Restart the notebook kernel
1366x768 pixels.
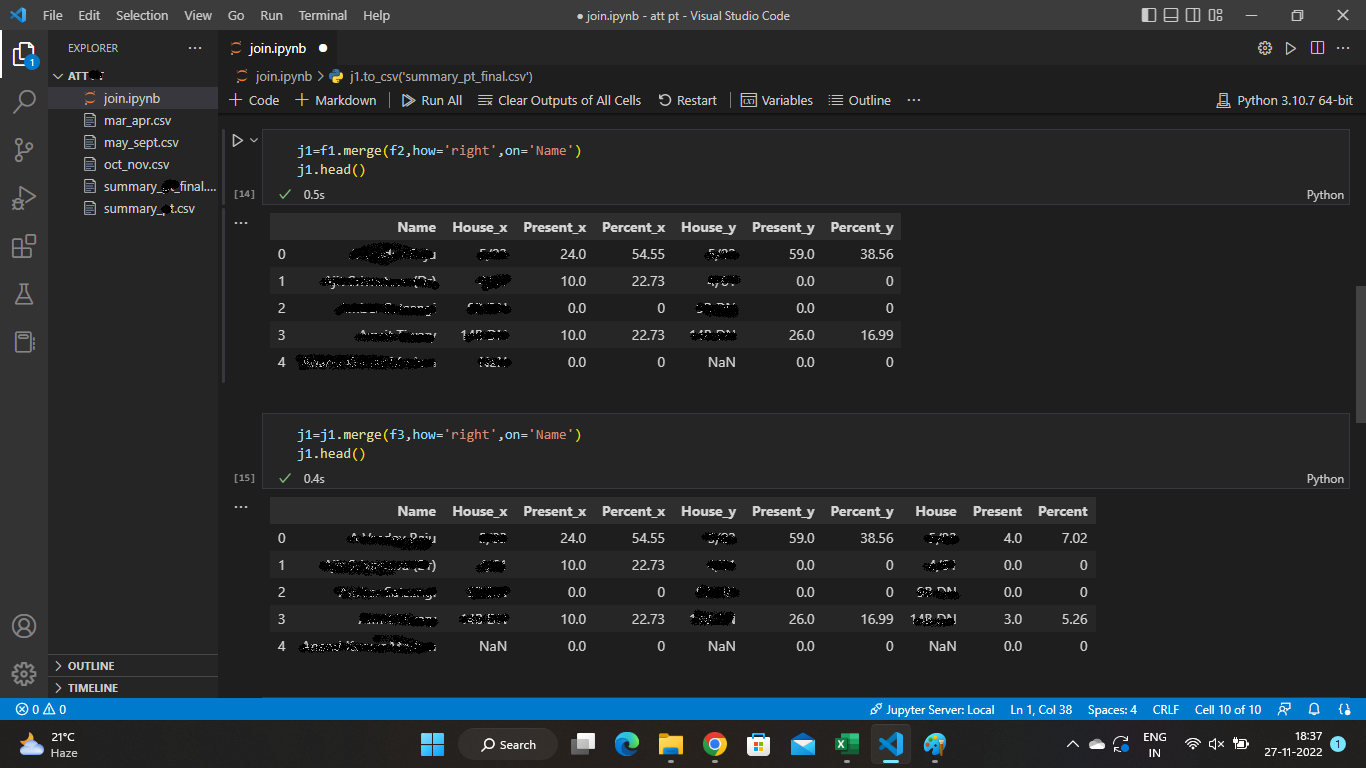[x=687, y=100]
